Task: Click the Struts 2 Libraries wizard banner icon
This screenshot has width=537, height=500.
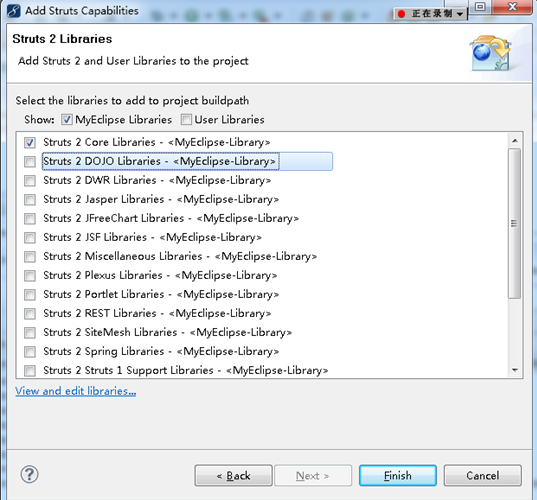Action: tap(491, 53)
